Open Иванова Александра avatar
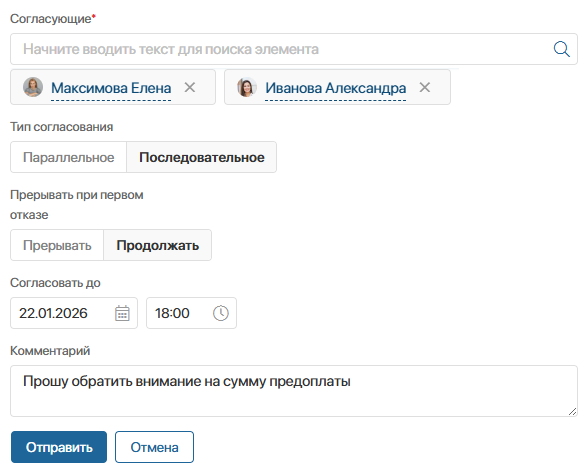This screenshot has height=471, width=583. click(x=247, y=87)
